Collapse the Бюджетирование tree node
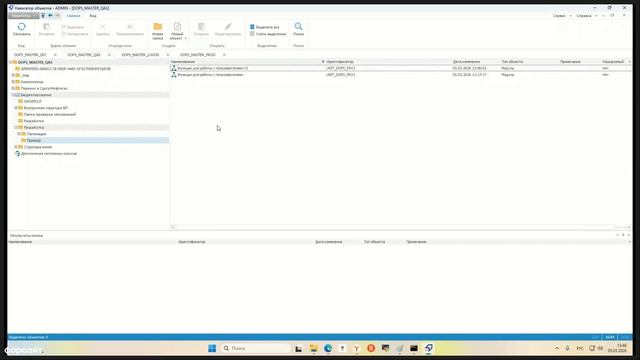Viewport: 640px width, 360px height. tap(13, 95)
